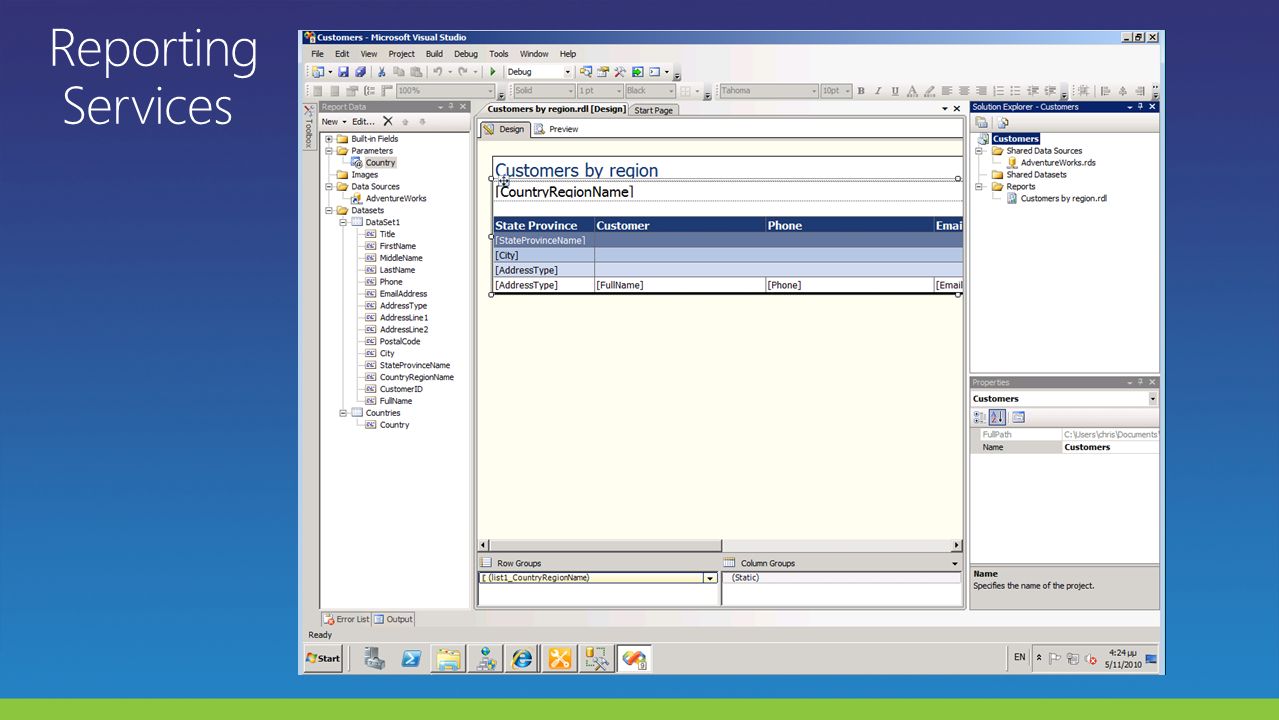This screenshot has height=720, width=1279.
Task: Click the Foreground Color icon
Action: pyautogui.click(x=912, y=91)
